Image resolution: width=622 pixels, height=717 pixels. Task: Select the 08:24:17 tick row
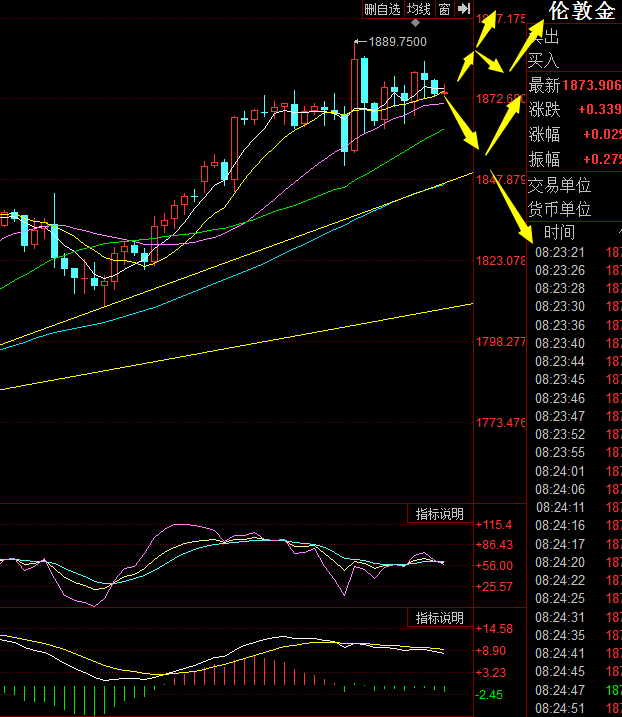(x=578, y=544)
